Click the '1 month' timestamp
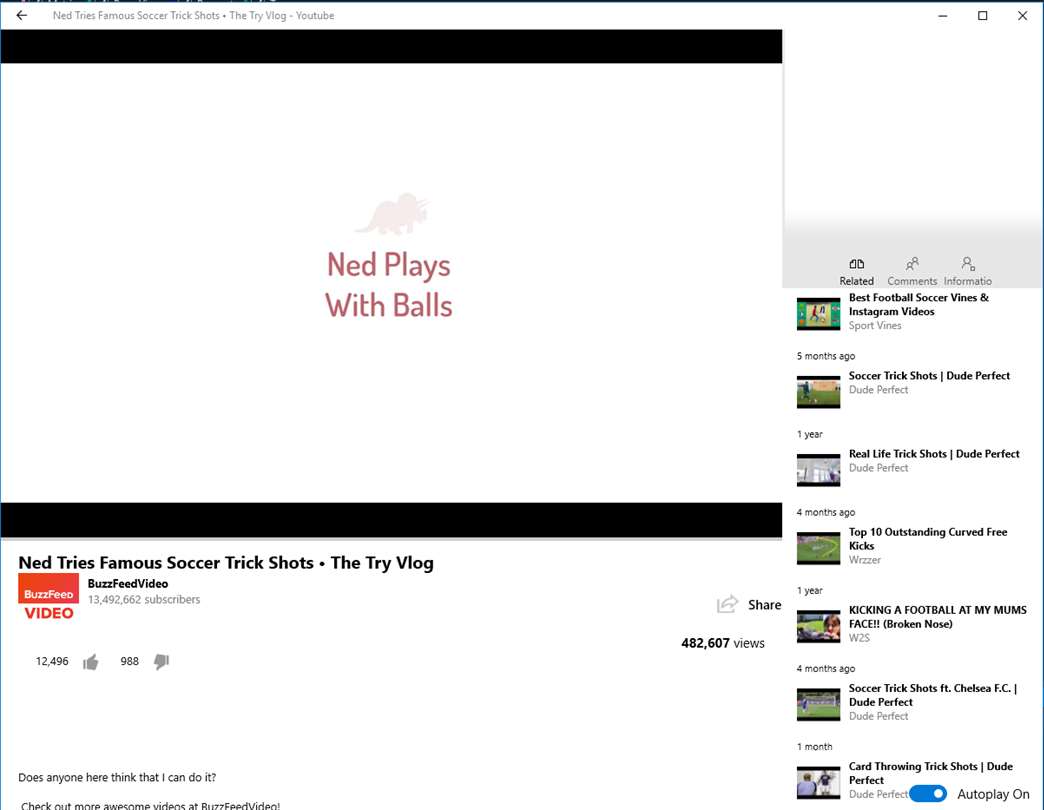Screen dimensions: 1044x810 pyautogui.click(x=814, y=747)
